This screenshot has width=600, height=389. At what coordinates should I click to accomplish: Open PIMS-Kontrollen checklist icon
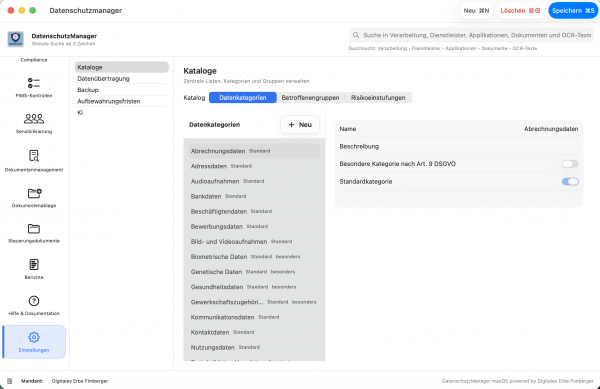tap(34, 83)
